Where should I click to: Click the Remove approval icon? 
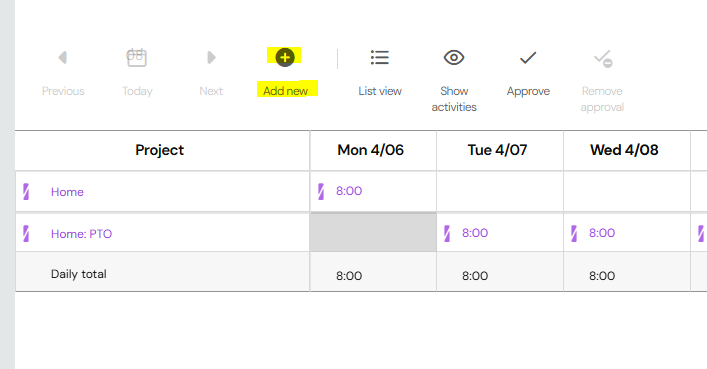click(x=603, y=59)
